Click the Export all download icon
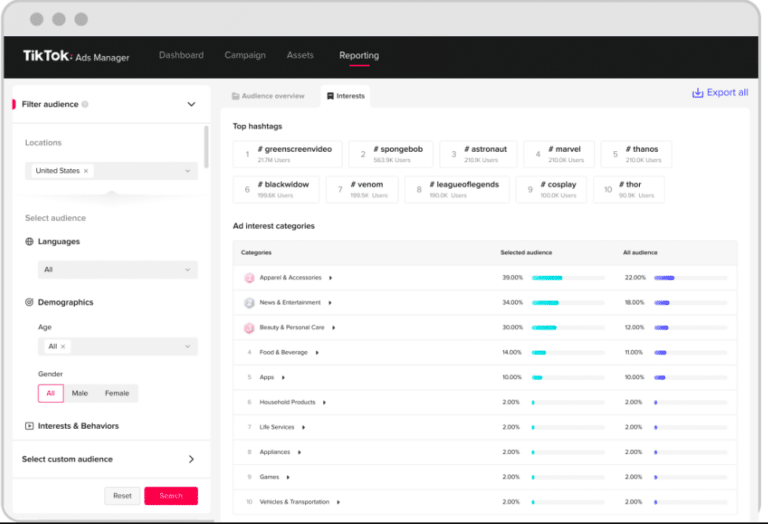The image size is (768, 524). (x=697, y=93)
